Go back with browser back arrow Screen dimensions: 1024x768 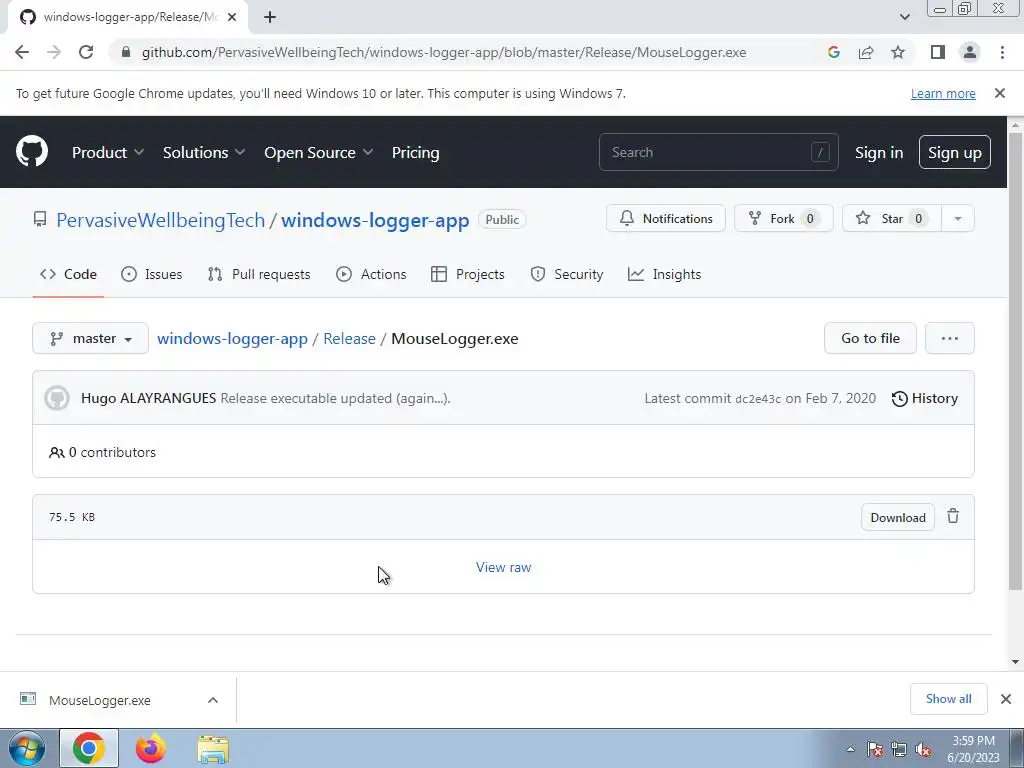tap(22, 52)
